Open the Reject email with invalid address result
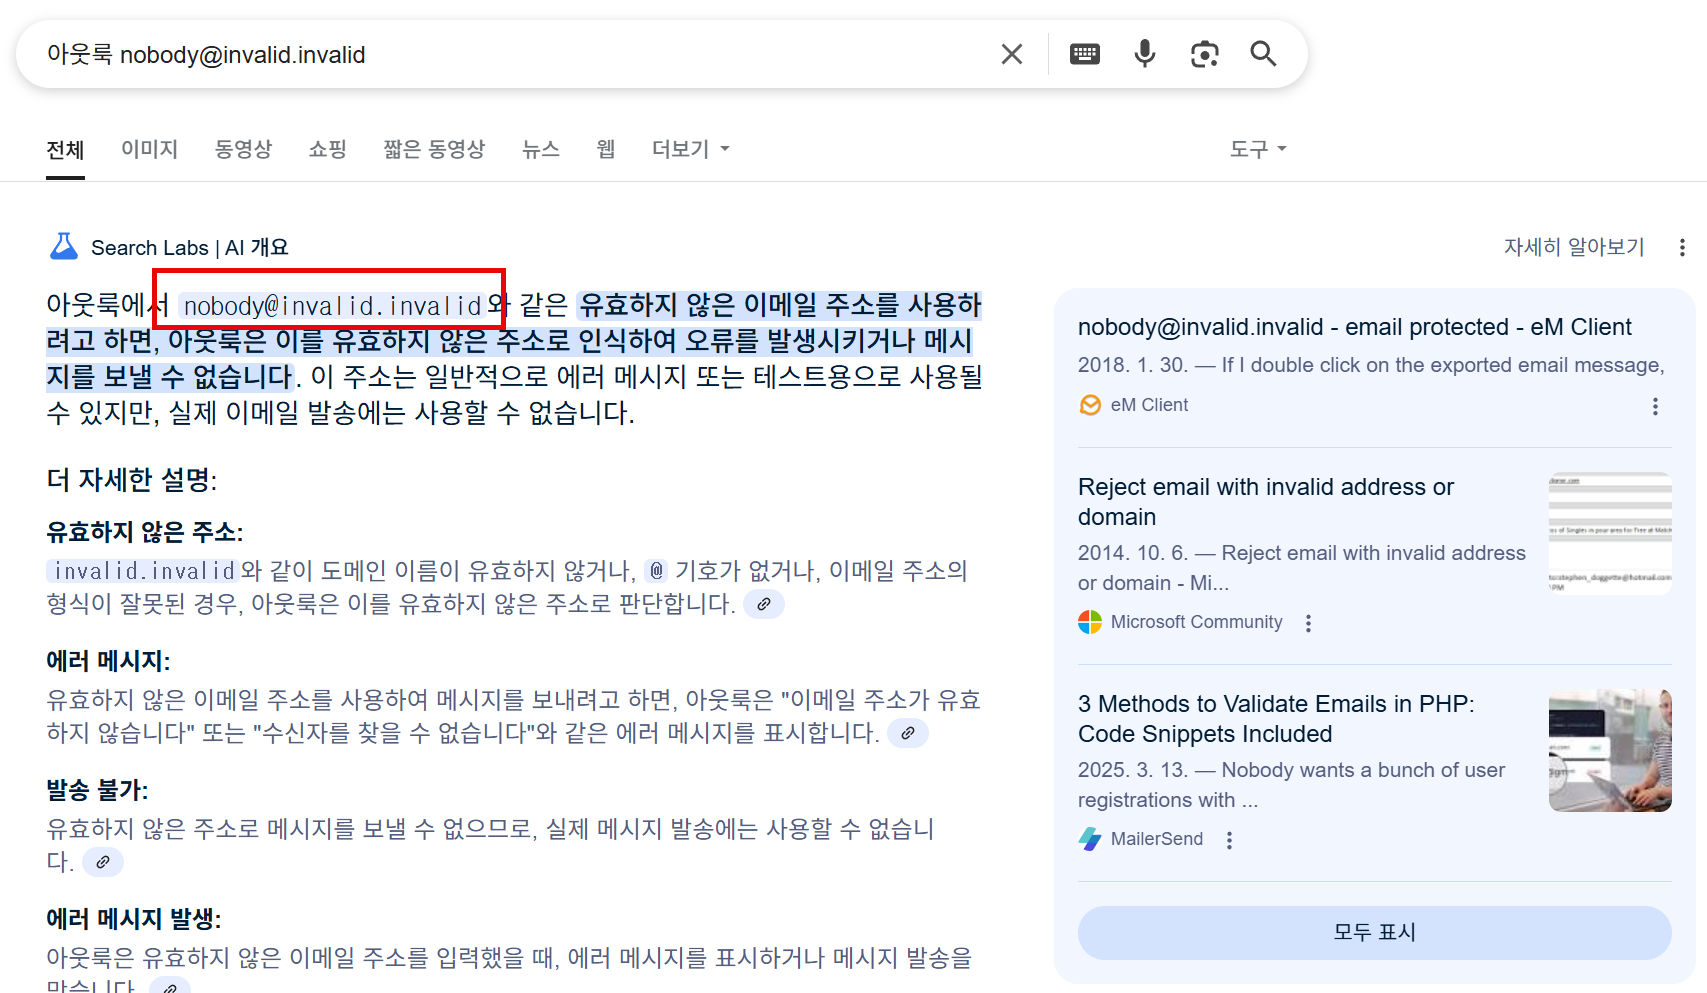This screenshot has height=993, width=1707. 1266,502
